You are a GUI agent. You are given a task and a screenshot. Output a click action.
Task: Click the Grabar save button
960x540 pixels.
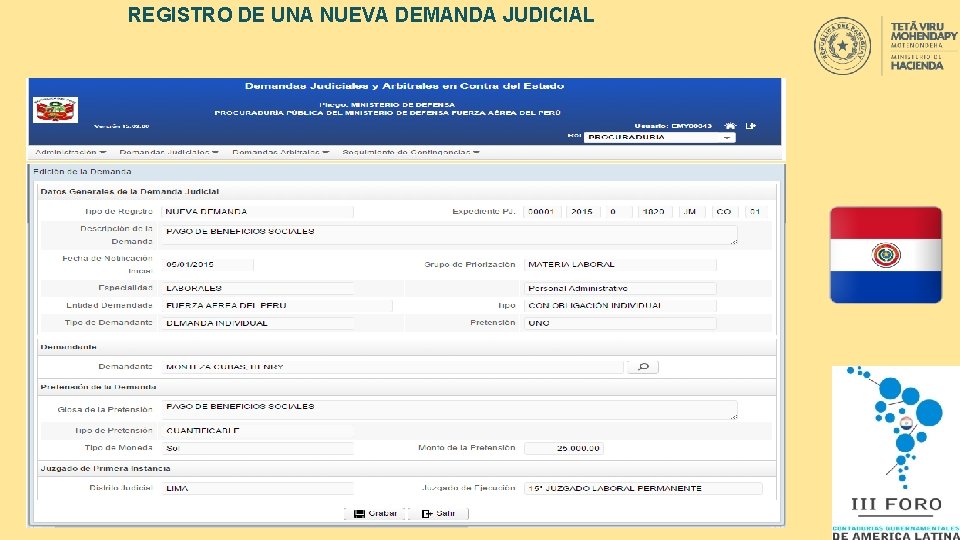pyautogui.click(x=375, y=513)
